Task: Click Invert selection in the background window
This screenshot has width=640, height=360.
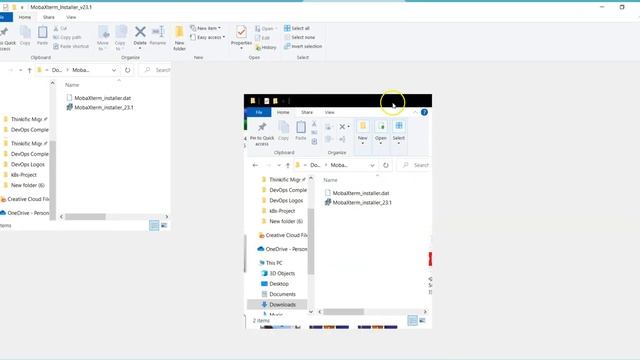Action: 303,47
